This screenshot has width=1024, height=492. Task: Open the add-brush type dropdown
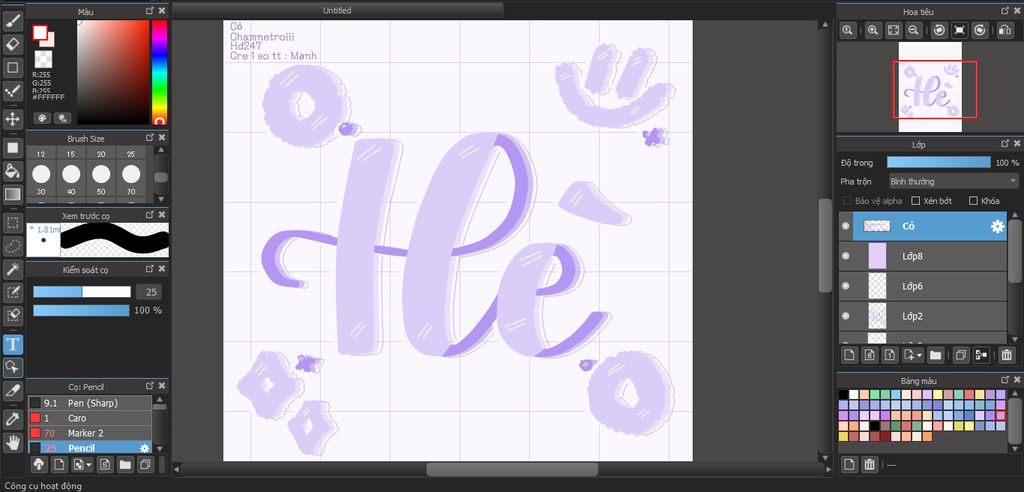[89, 465]
